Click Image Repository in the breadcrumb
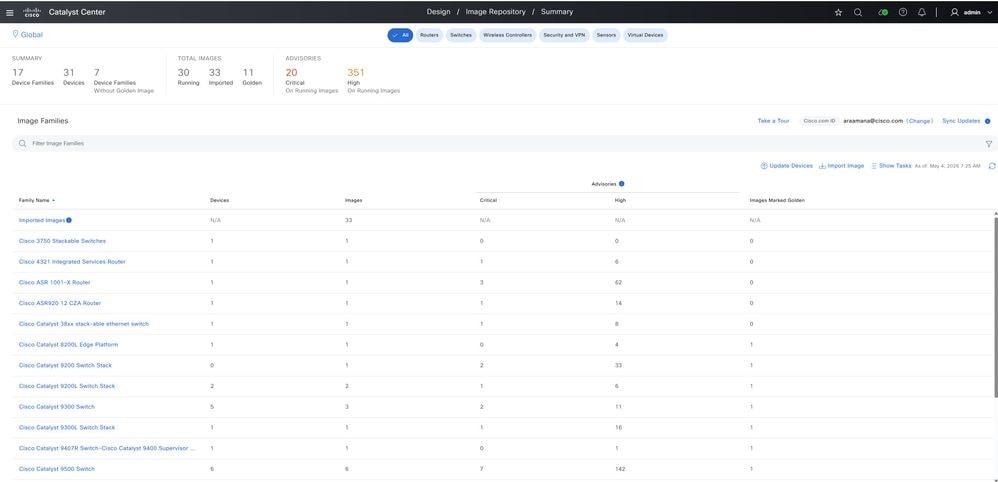Screen dimensions: 998x482 (x=495, y=12)
